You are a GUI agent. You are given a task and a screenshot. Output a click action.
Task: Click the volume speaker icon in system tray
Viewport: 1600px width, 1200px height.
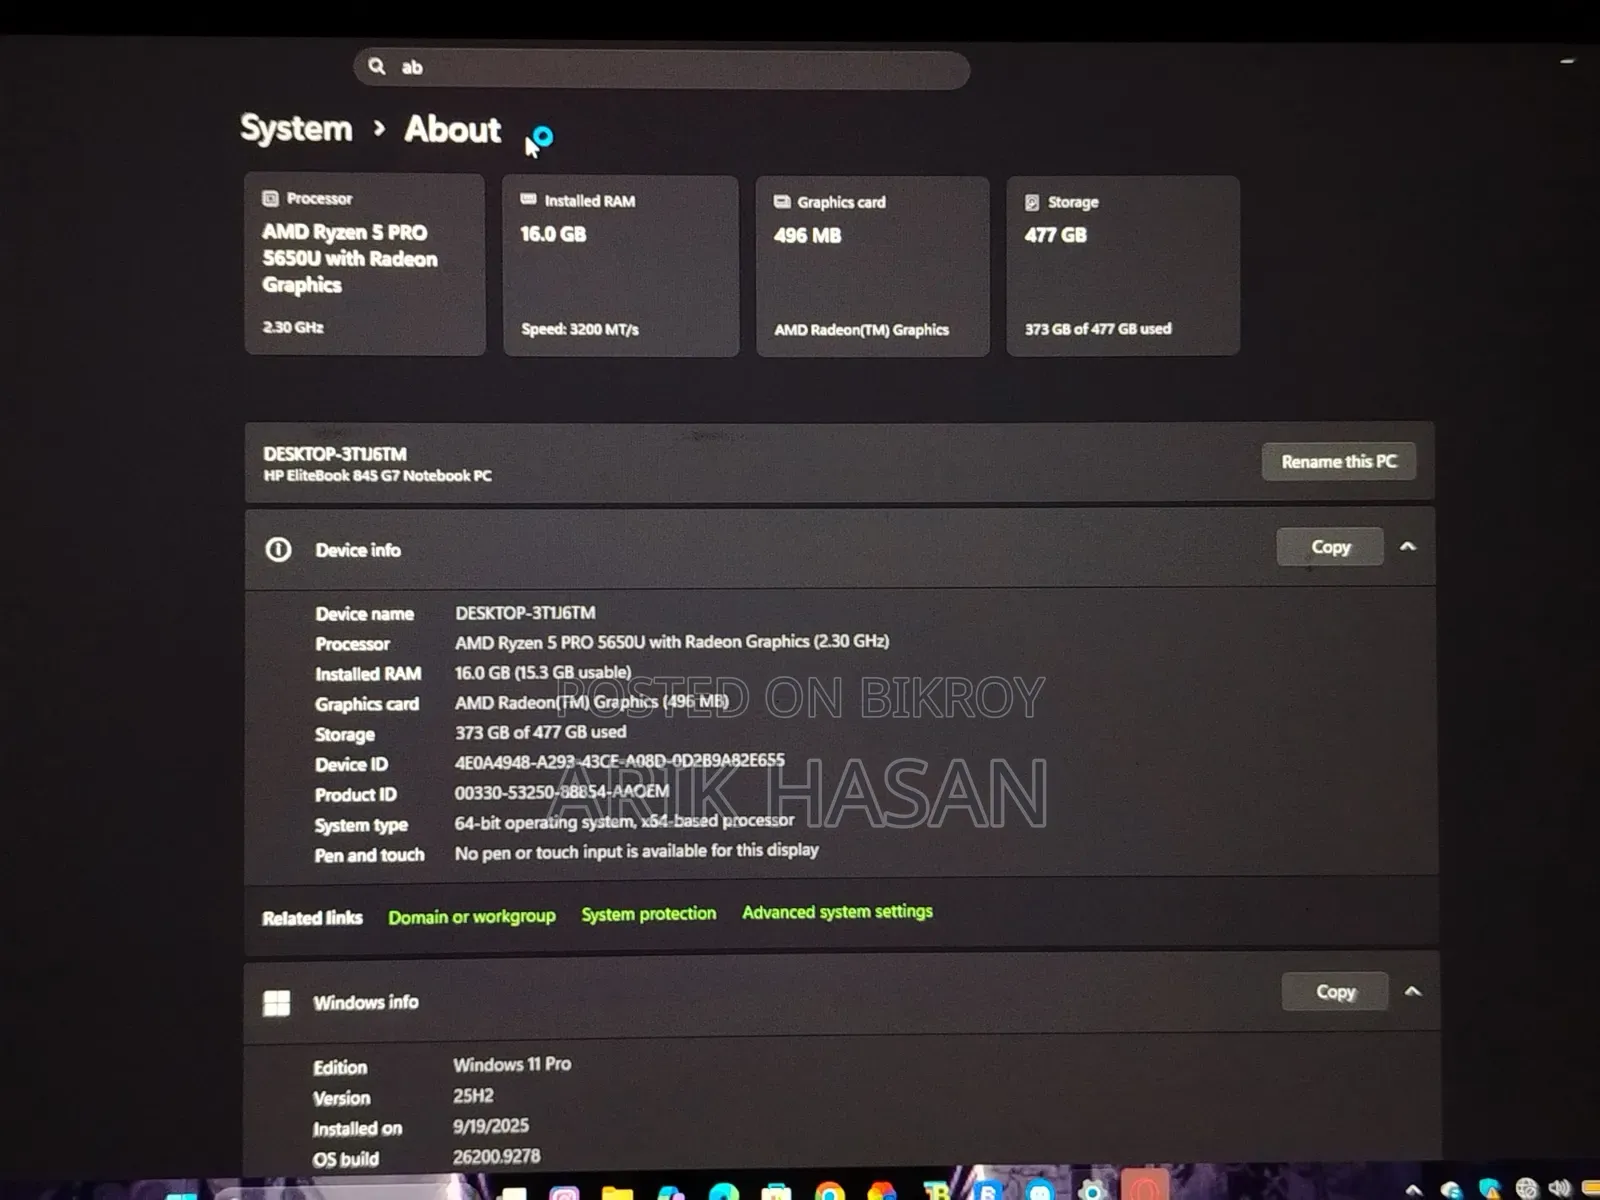coord(1559,1188)
